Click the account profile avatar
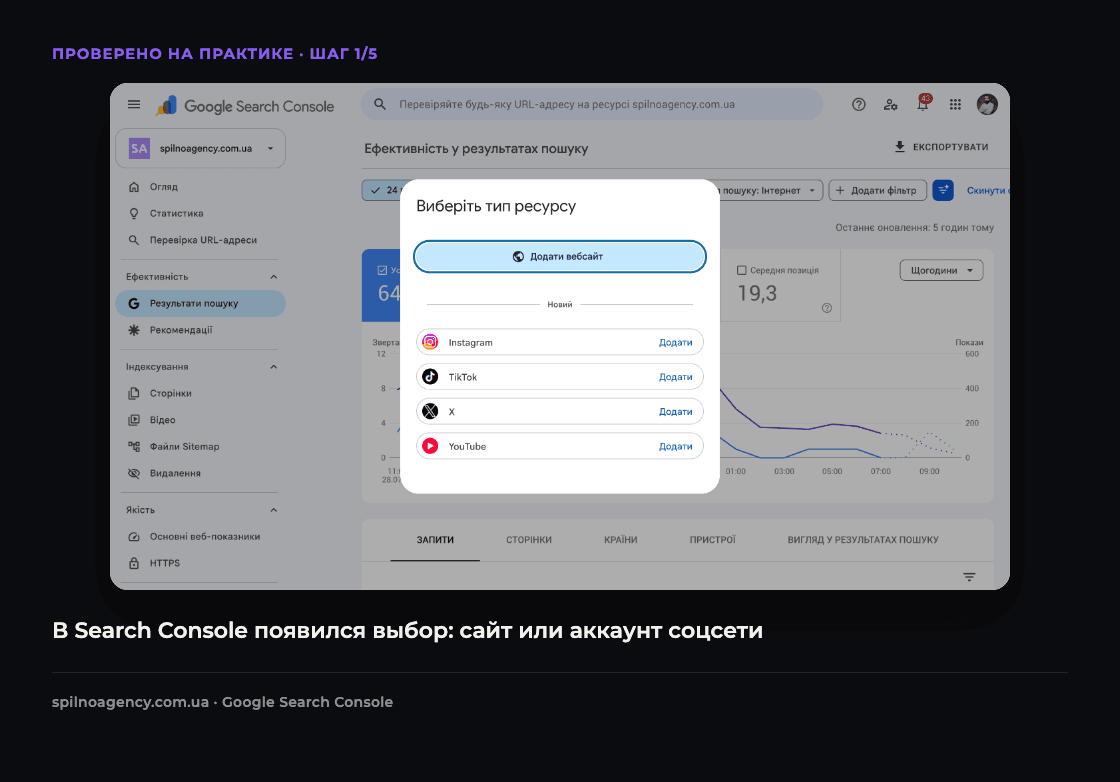The height and width of the screenshot is (782, 1120). 987,104
